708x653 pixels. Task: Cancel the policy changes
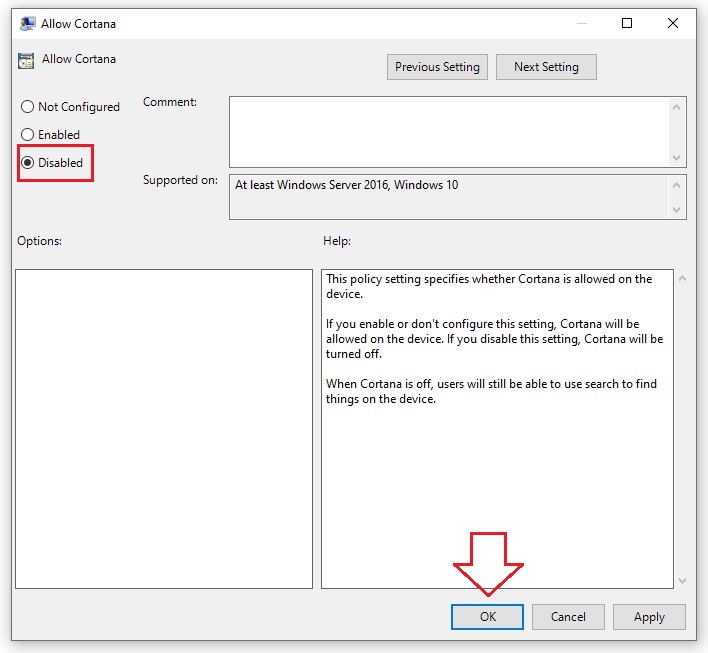(x=568, y=617)
